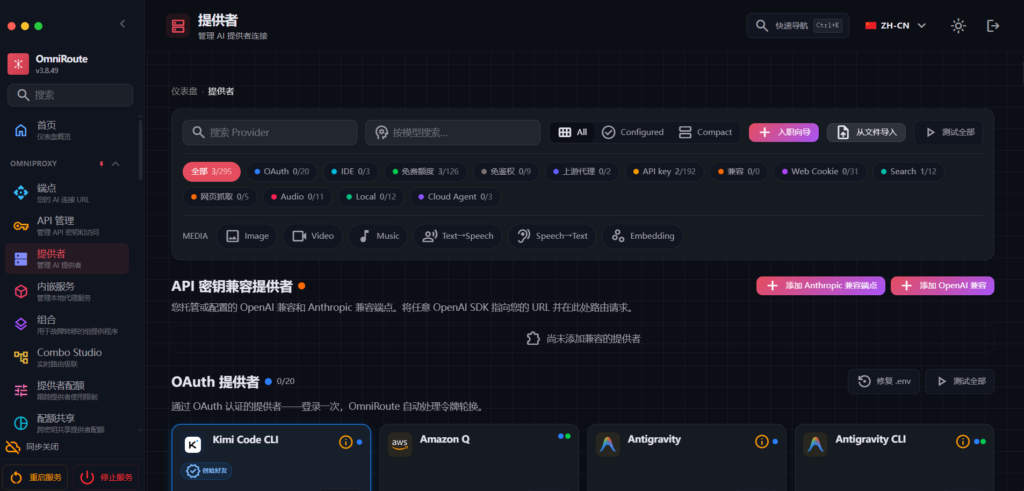Filter by 上游代理 0/2 chip
1024x491 pixels.
(x=582, y=172)
